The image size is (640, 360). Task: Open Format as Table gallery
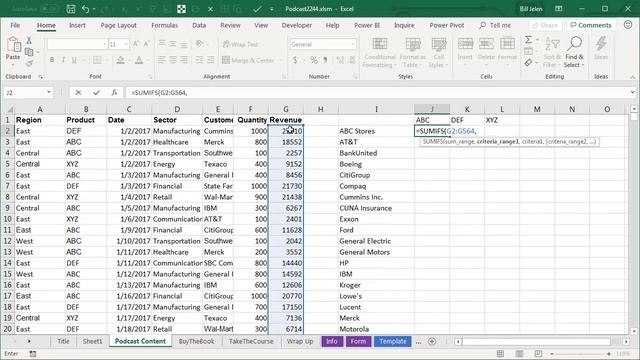pyautogui.click(x=413, y=52)
